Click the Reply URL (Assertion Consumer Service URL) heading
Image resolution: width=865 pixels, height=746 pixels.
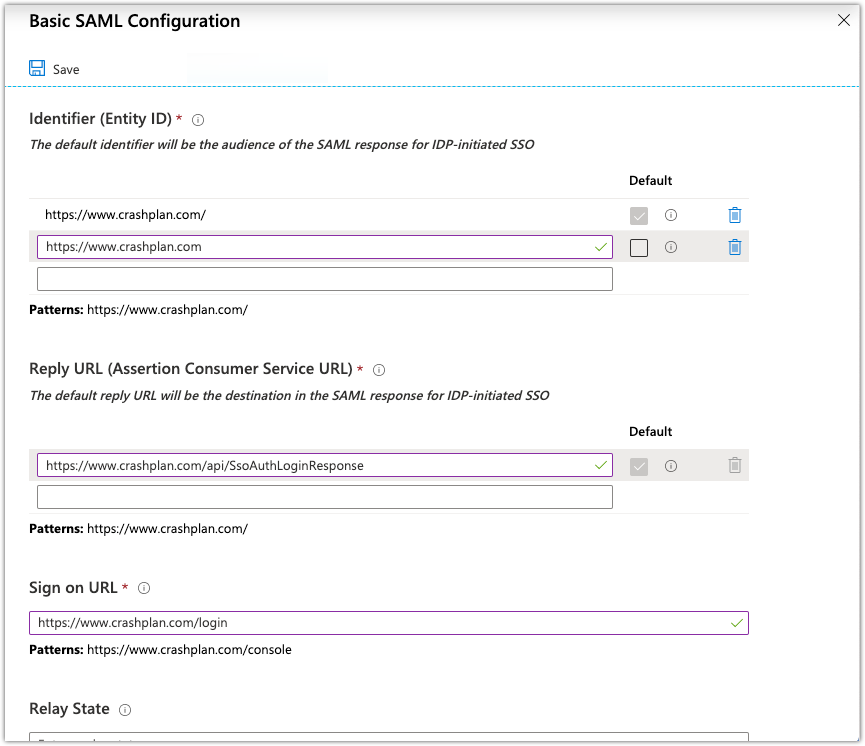[191, 369]
